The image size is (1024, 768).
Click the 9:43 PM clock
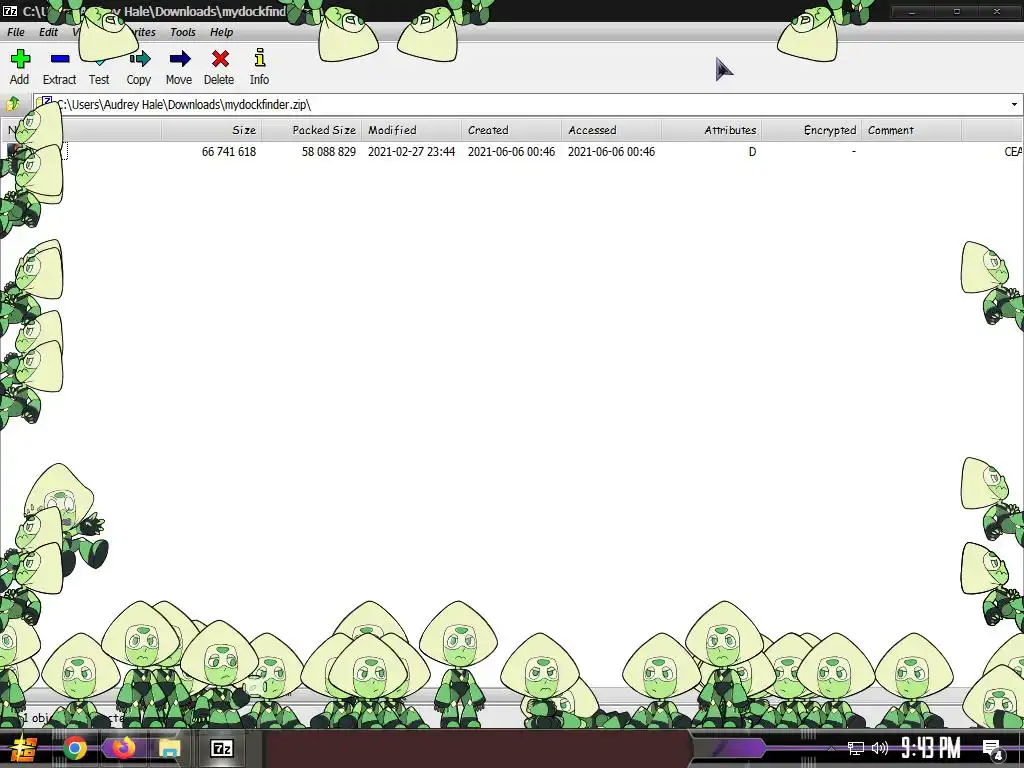[931, 748]
